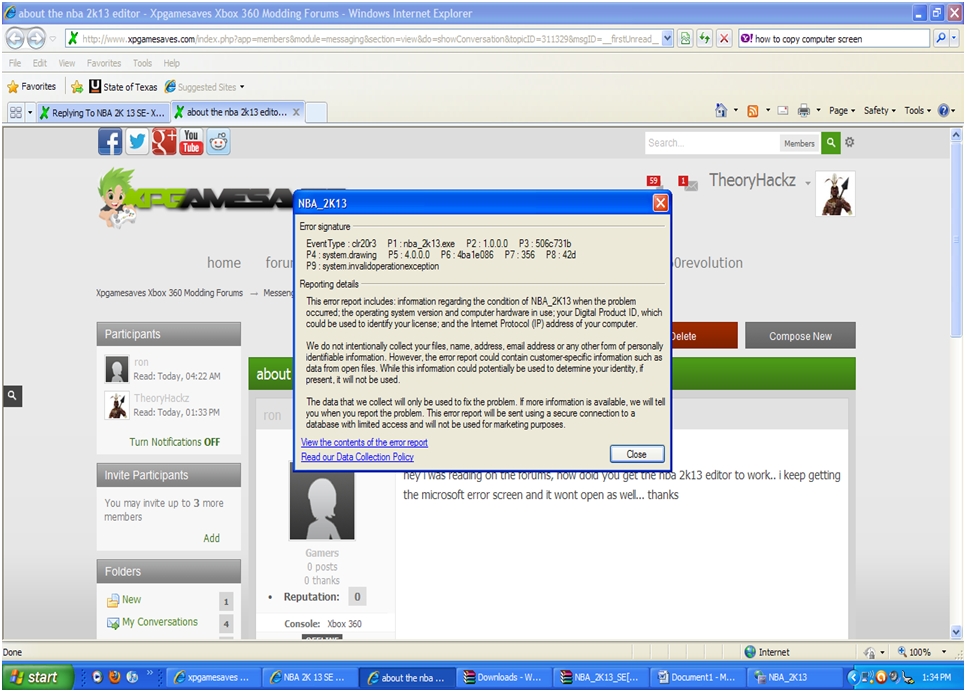This screenshot has height=692, width=966.
Task: Click the Windows Start button
Action: click(35, 677)
